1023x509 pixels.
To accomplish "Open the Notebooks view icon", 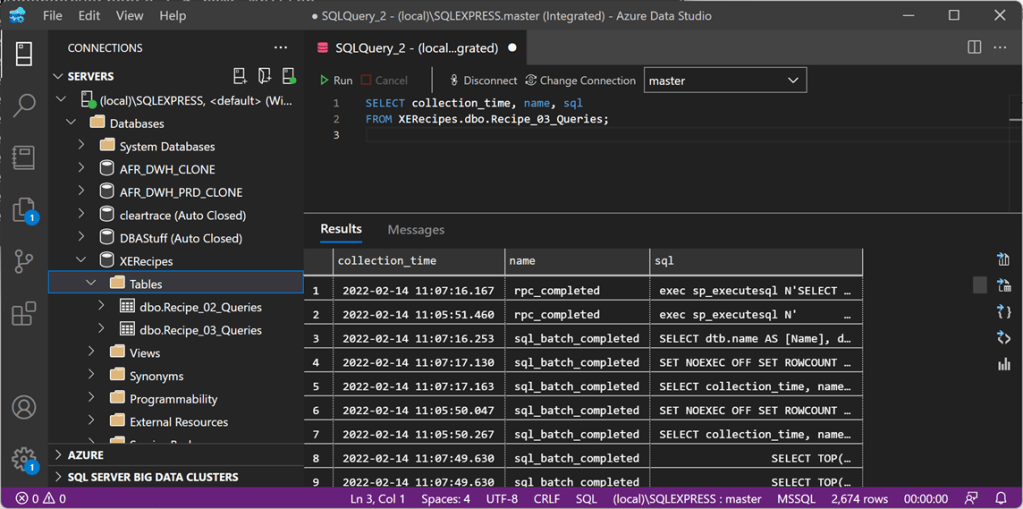I will point(24,157).
